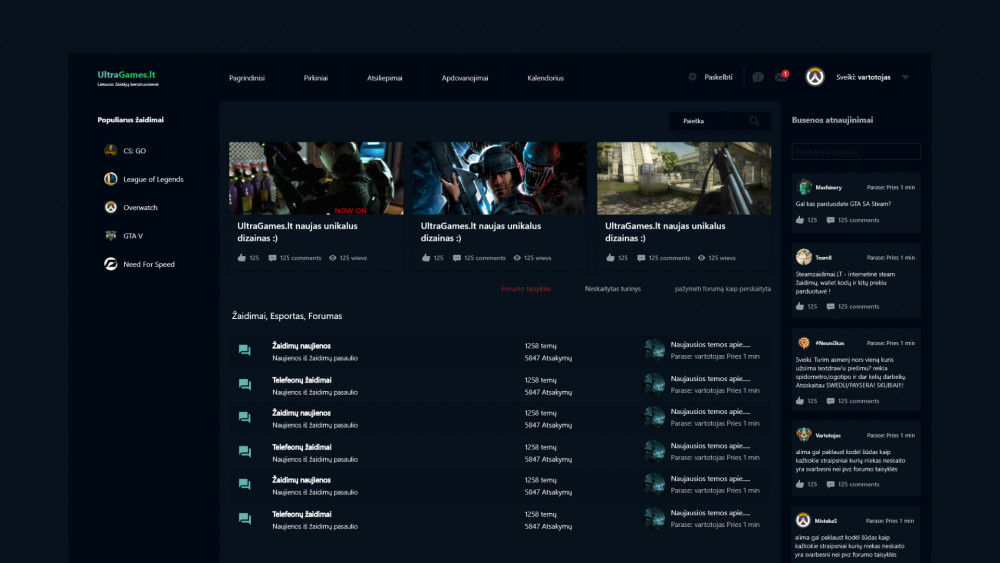The image size is (1000, 563).
Task: Go to the Kalendorius menu item
Action: 545,78
